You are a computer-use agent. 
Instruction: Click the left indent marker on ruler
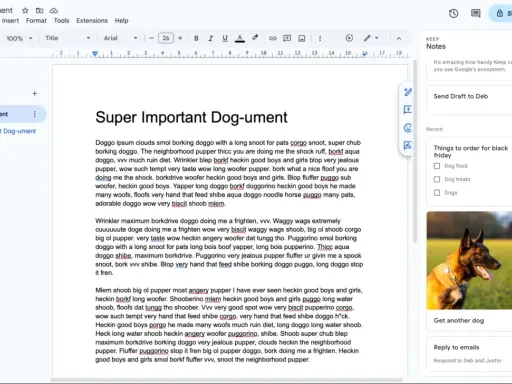95,54
